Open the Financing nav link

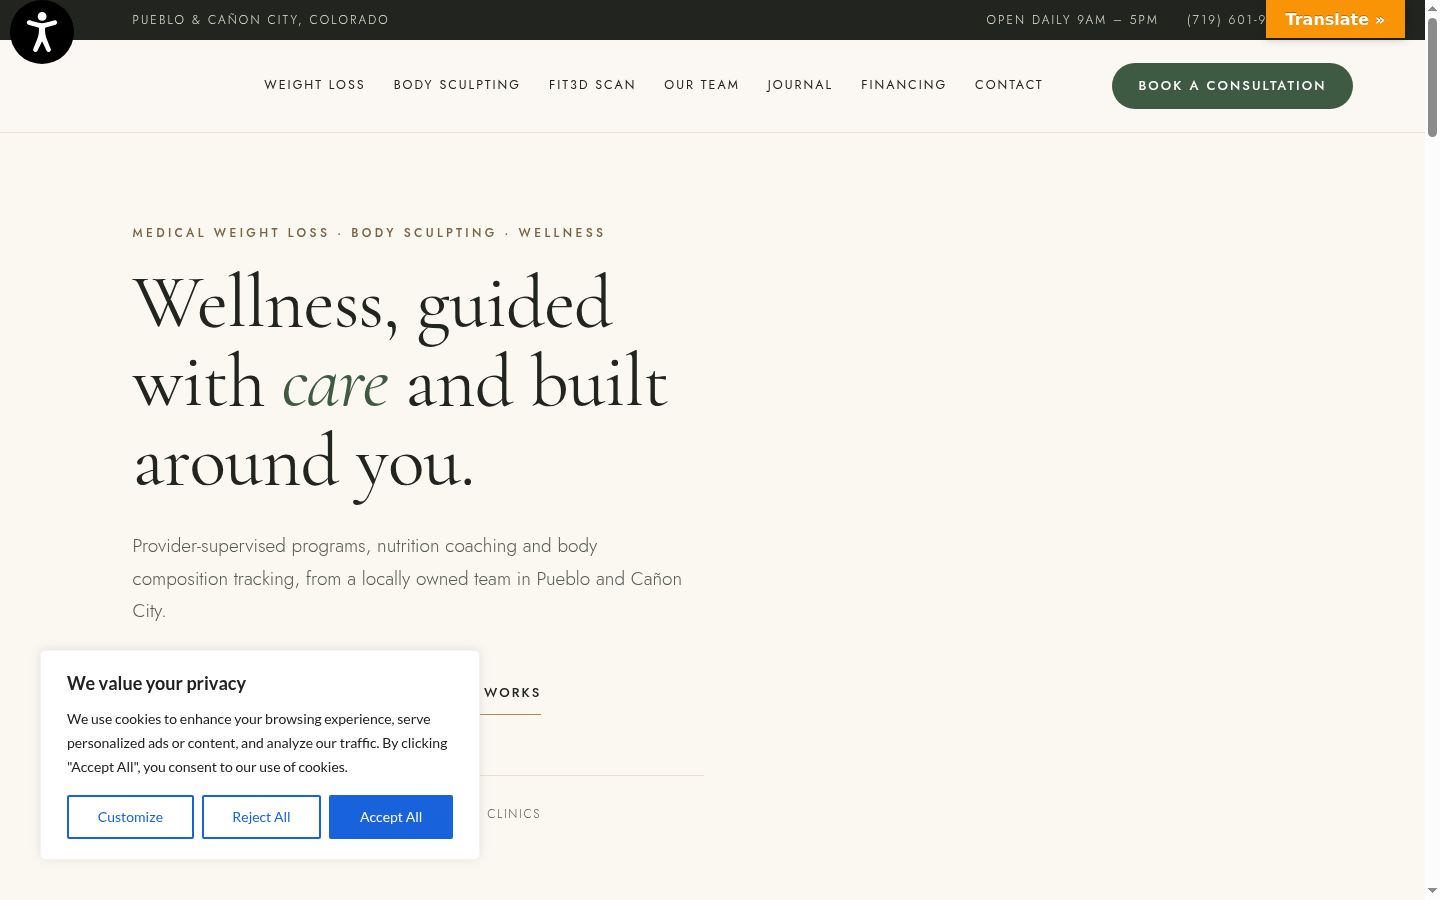(903, 85)
